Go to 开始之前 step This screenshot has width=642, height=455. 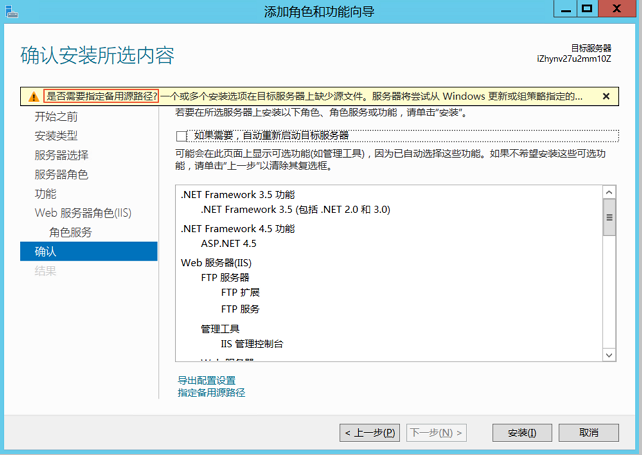[x=56, y=117]
